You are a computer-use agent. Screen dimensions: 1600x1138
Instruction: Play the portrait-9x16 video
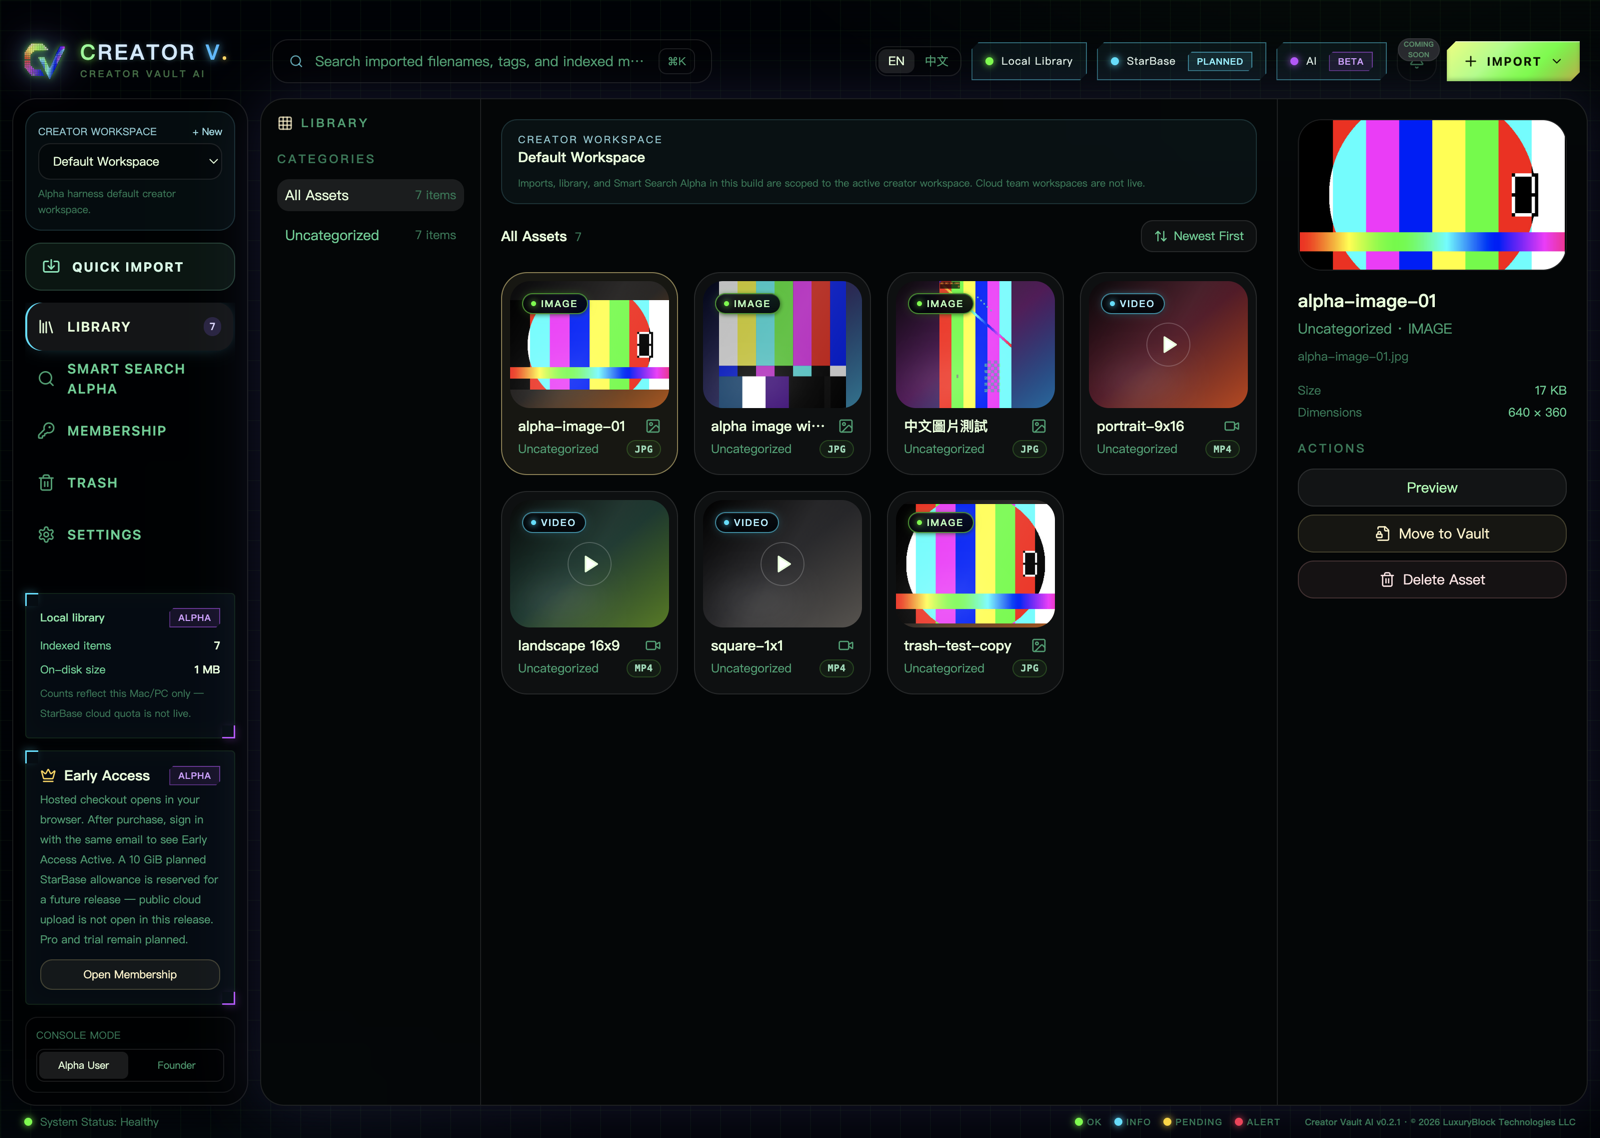tap(1168, 345)
